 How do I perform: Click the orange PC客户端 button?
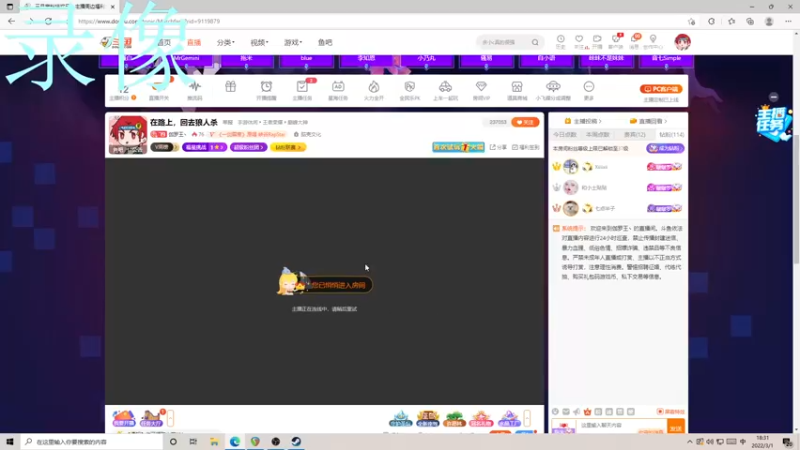[x=661, y=89]
